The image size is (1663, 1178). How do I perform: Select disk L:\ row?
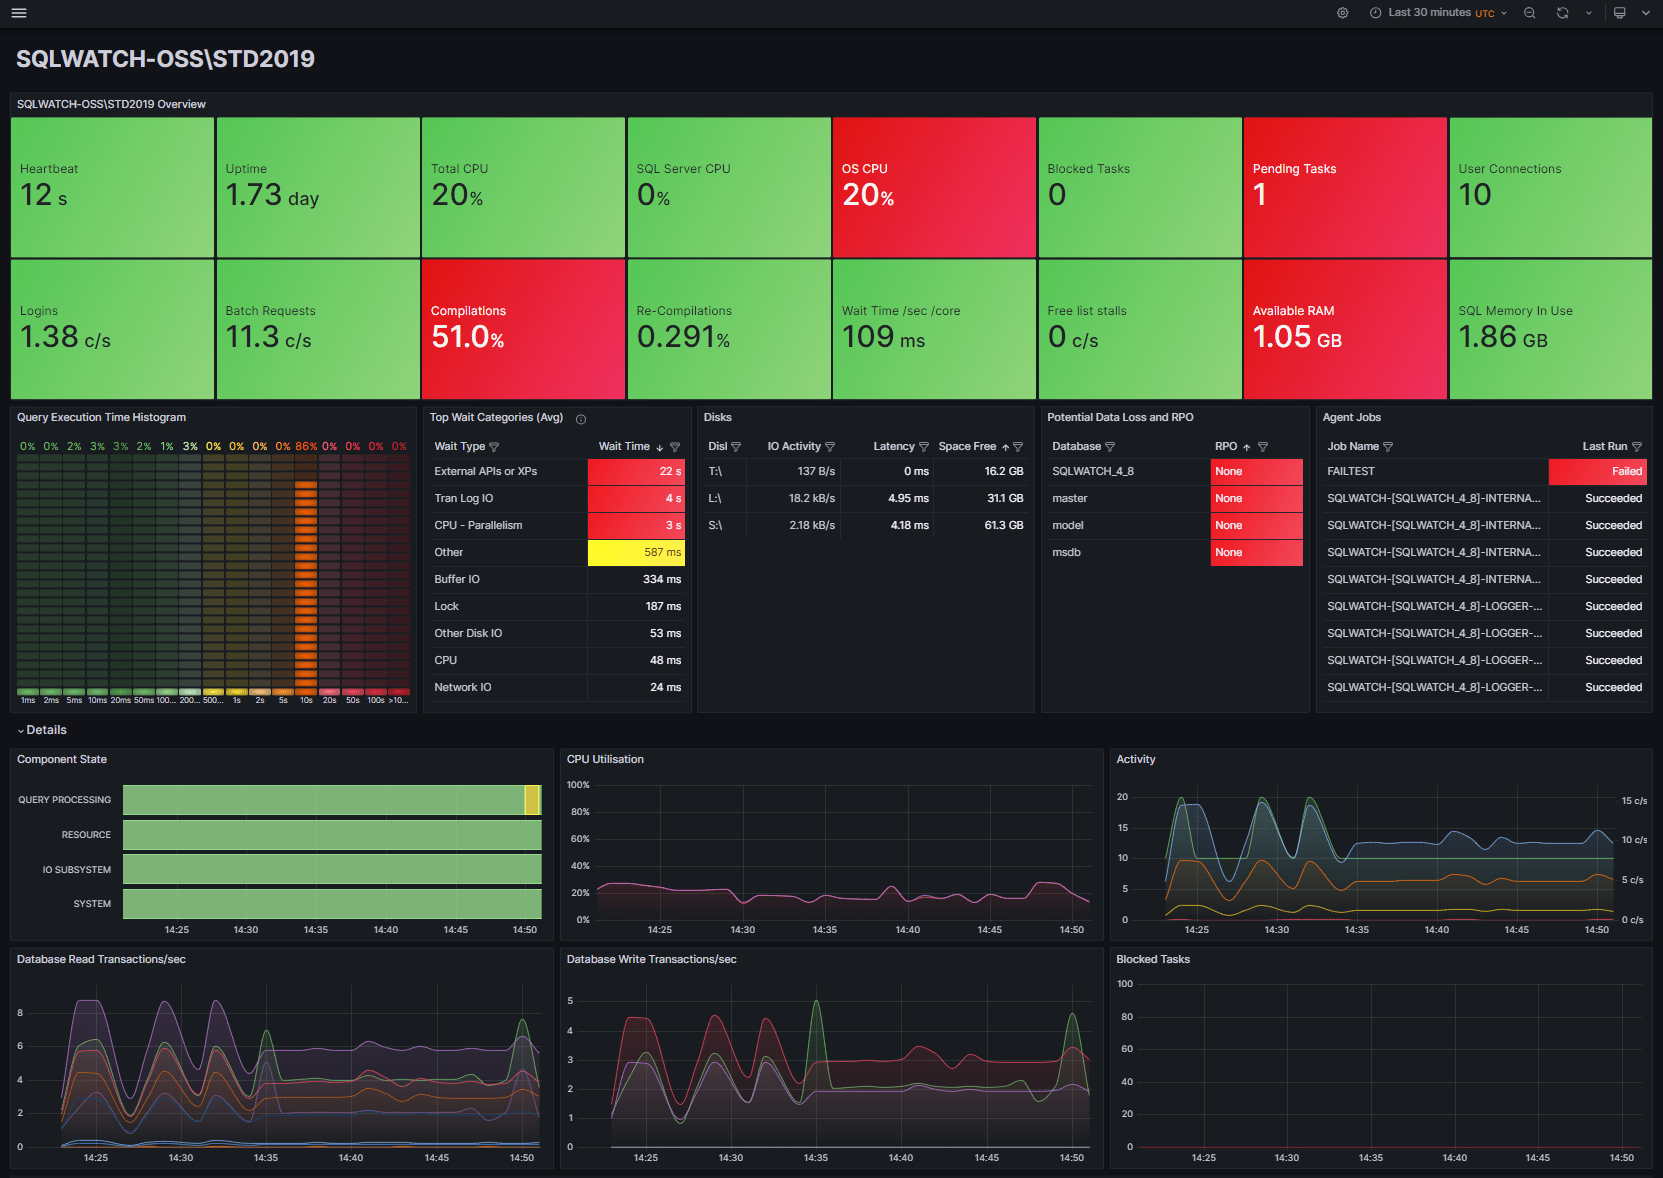866,499
